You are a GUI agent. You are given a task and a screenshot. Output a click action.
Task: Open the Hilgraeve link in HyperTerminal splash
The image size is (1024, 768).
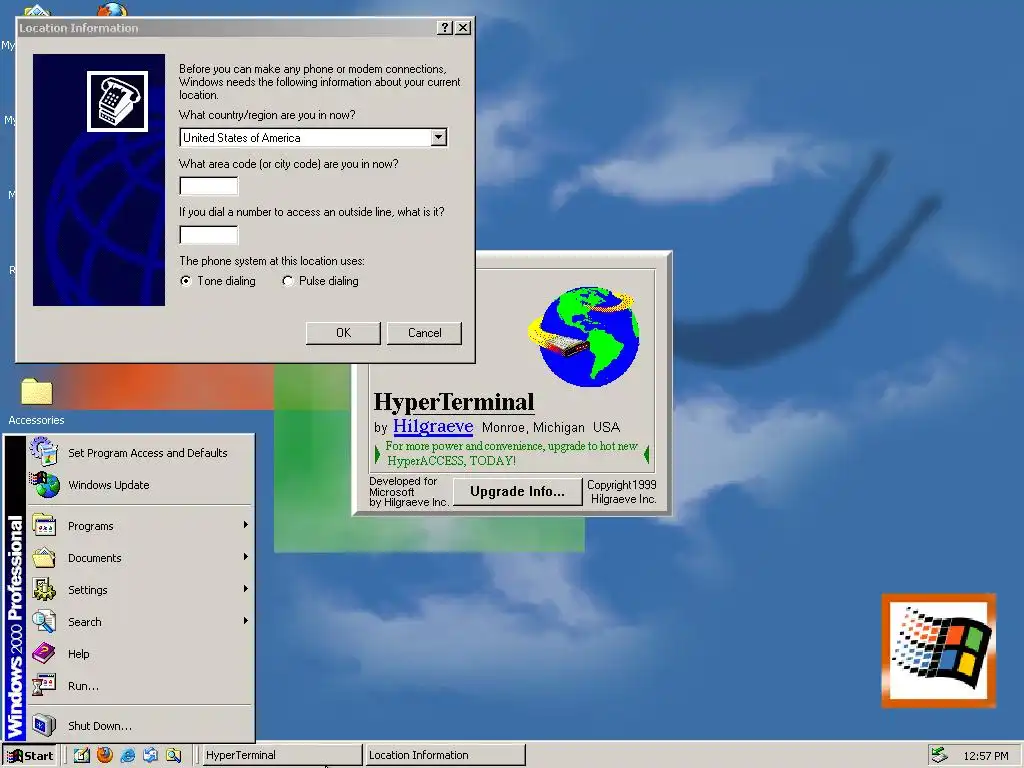[433, 426]
